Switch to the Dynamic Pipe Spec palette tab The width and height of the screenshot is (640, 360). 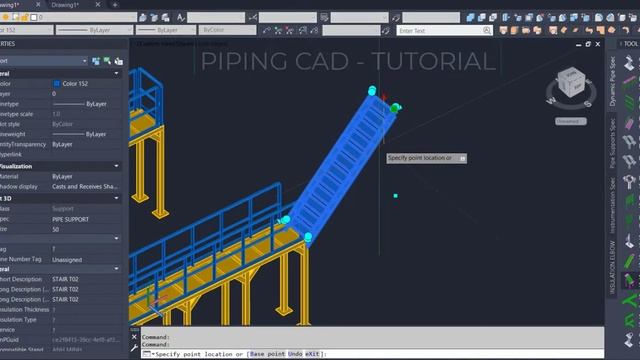612,81
